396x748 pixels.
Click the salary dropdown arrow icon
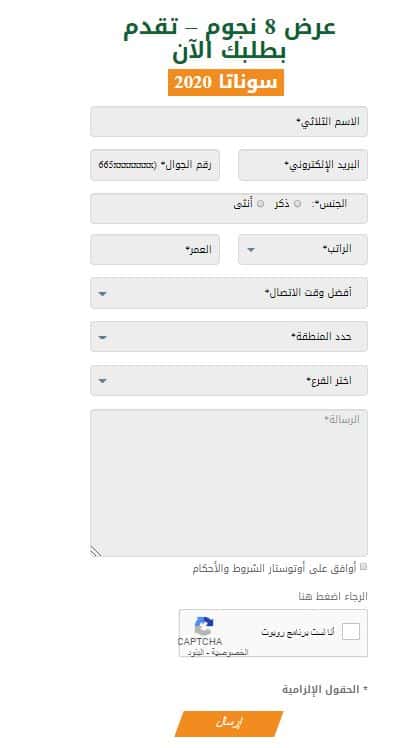(251, 249)
